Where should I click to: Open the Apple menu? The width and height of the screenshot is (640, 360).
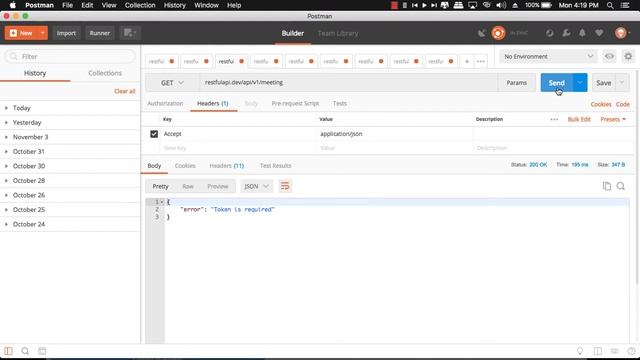click(13, 5)
